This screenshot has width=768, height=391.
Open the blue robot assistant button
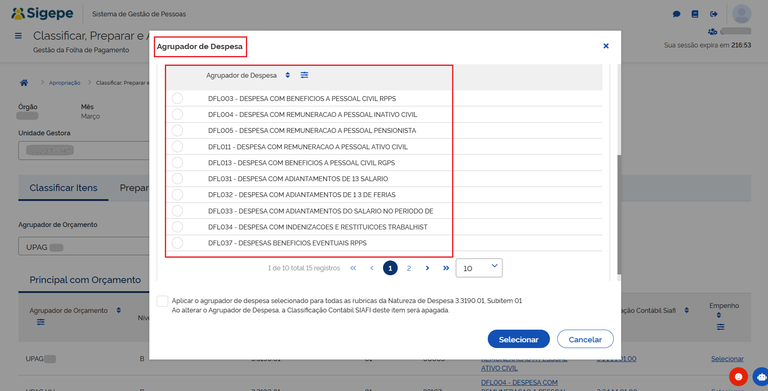coord(761,376)
